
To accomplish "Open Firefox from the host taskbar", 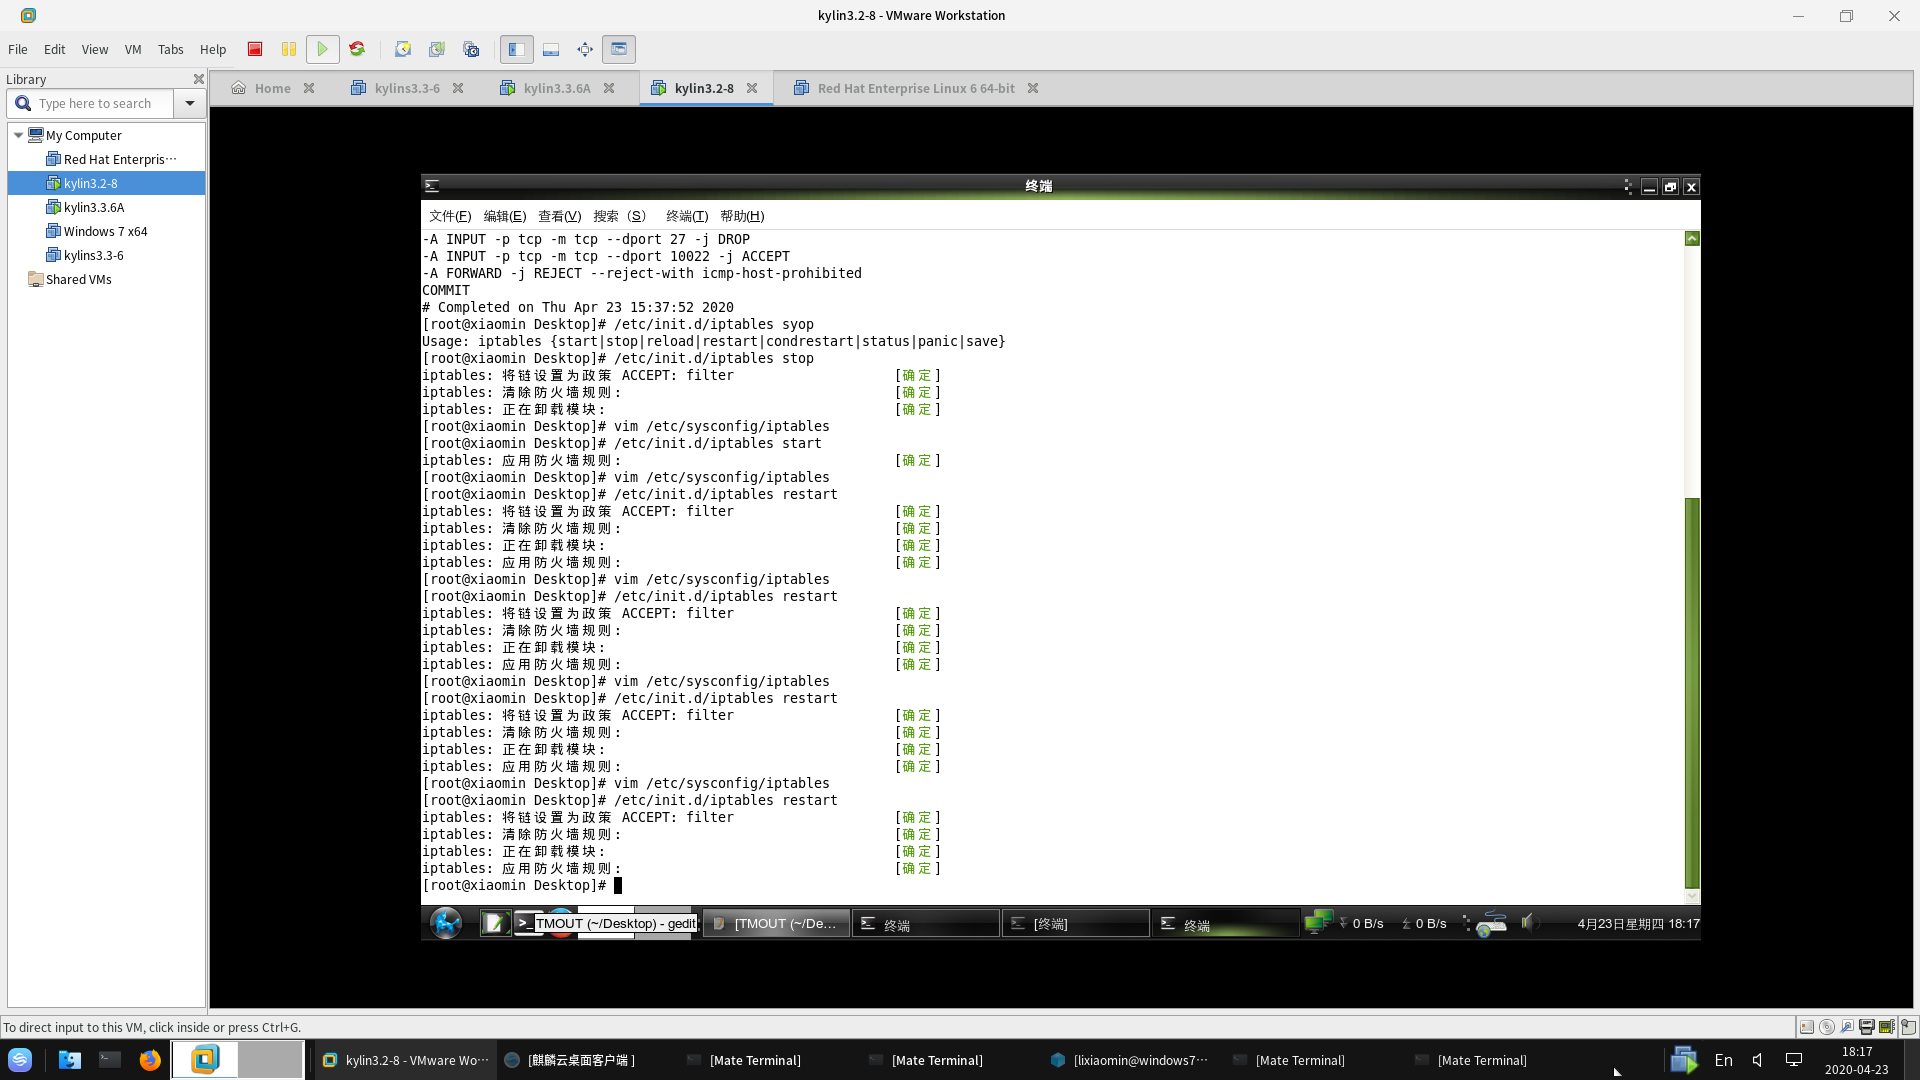I will point(150,1060).
